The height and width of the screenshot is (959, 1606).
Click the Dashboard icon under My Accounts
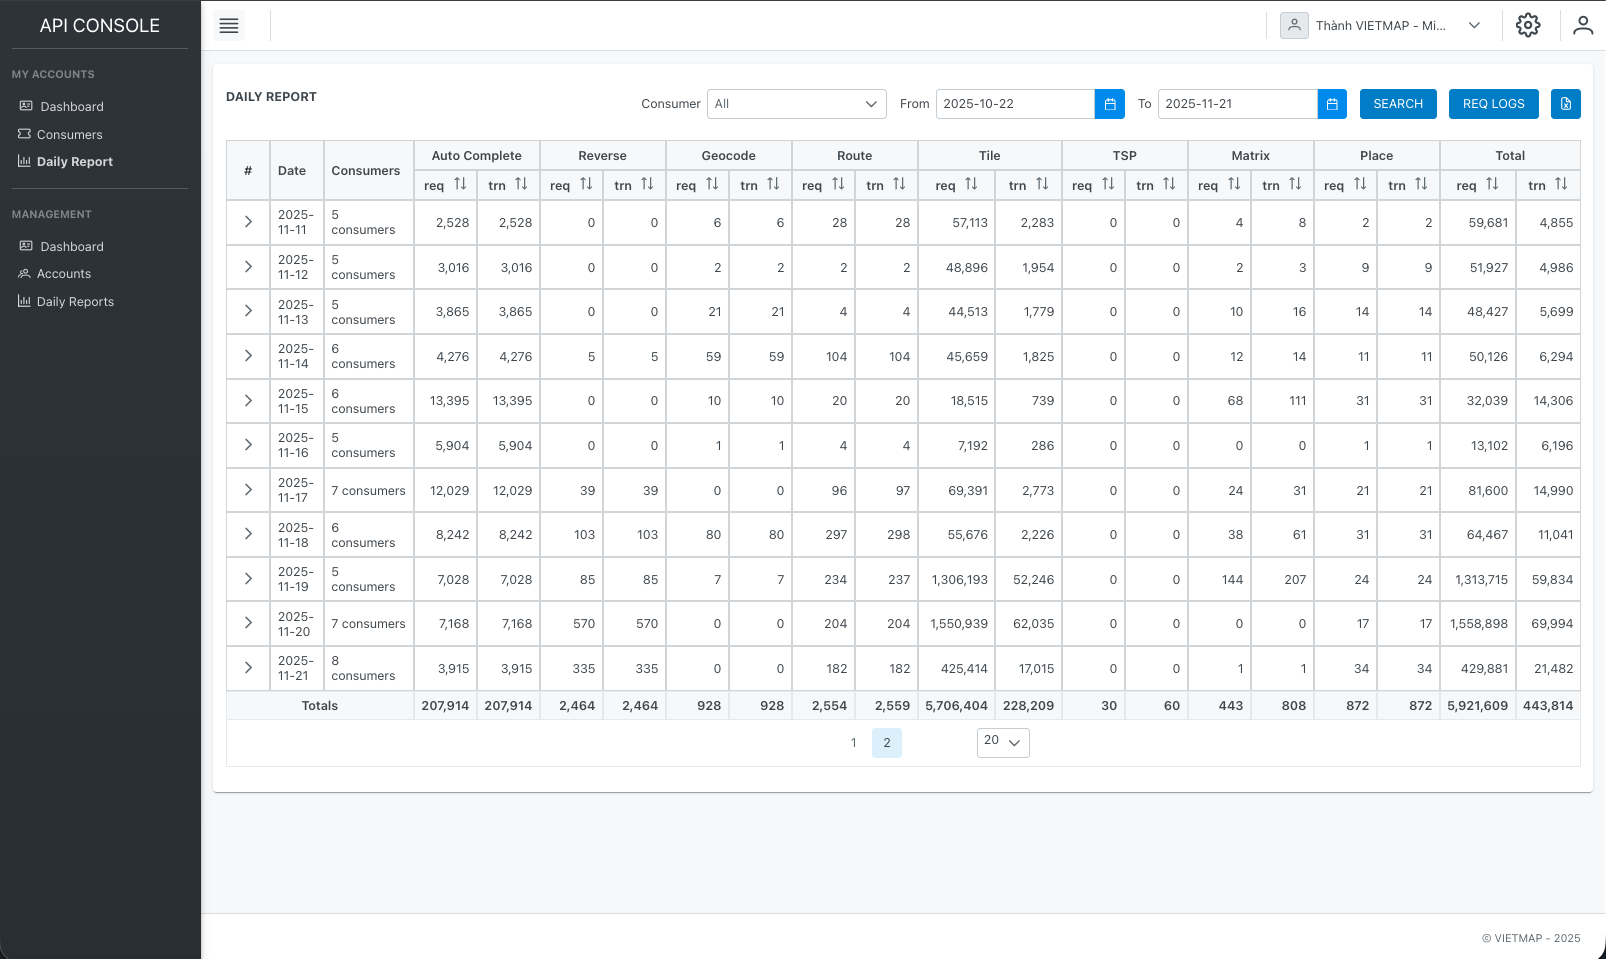pos(24,106)
